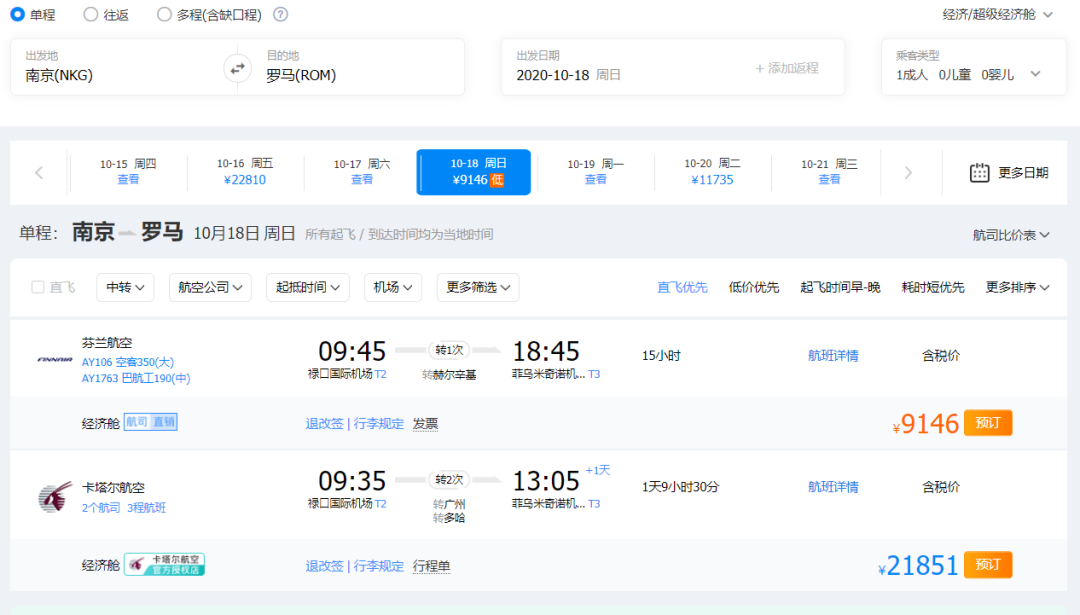Open cabin class dropdown

(997, 14)
